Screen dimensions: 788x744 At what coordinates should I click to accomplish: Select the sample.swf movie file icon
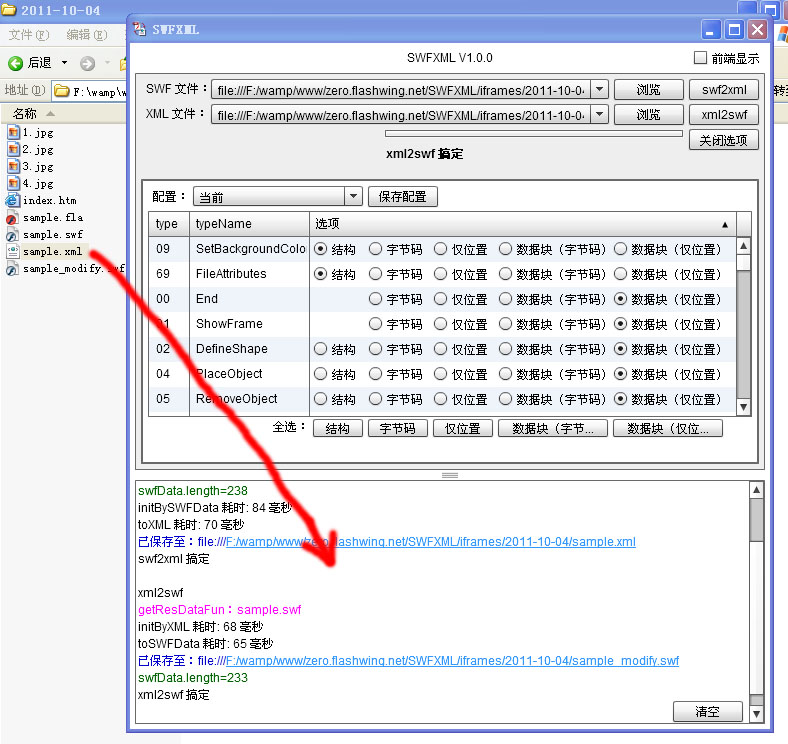[13, 235]
